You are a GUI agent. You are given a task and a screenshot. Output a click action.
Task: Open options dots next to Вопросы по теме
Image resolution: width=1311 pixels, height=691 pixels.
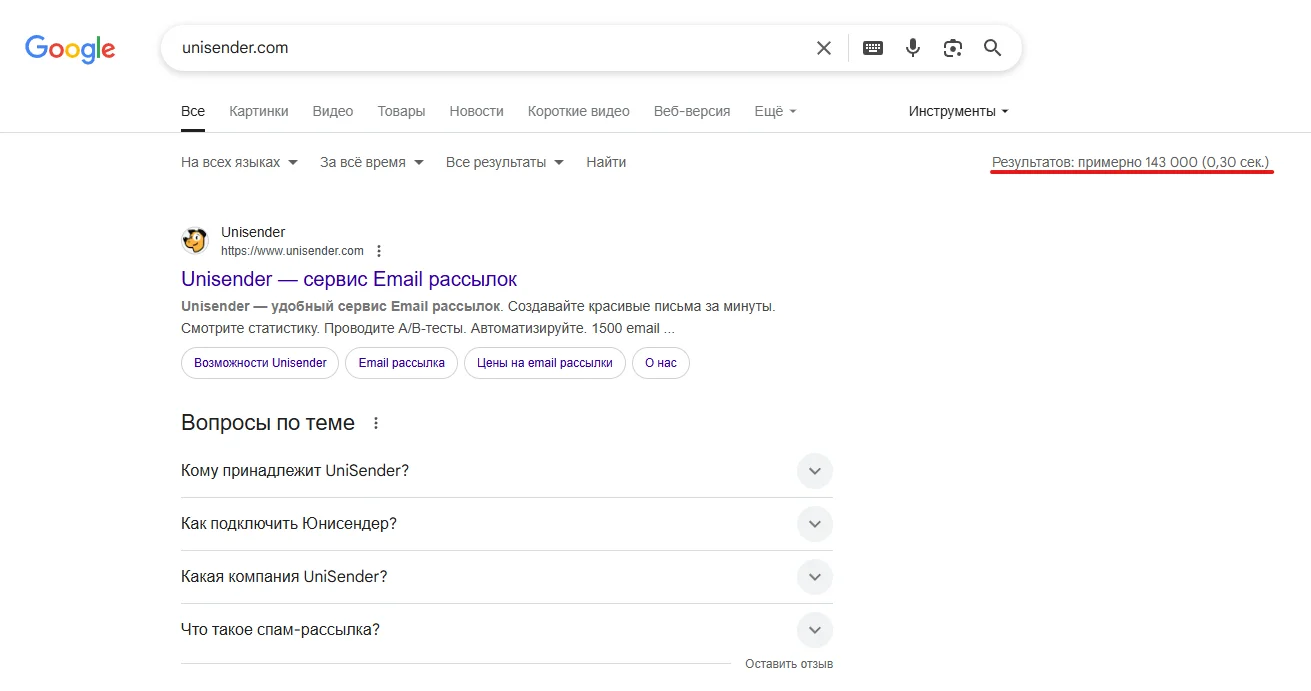pyautogui.click(x=376, y=423)
